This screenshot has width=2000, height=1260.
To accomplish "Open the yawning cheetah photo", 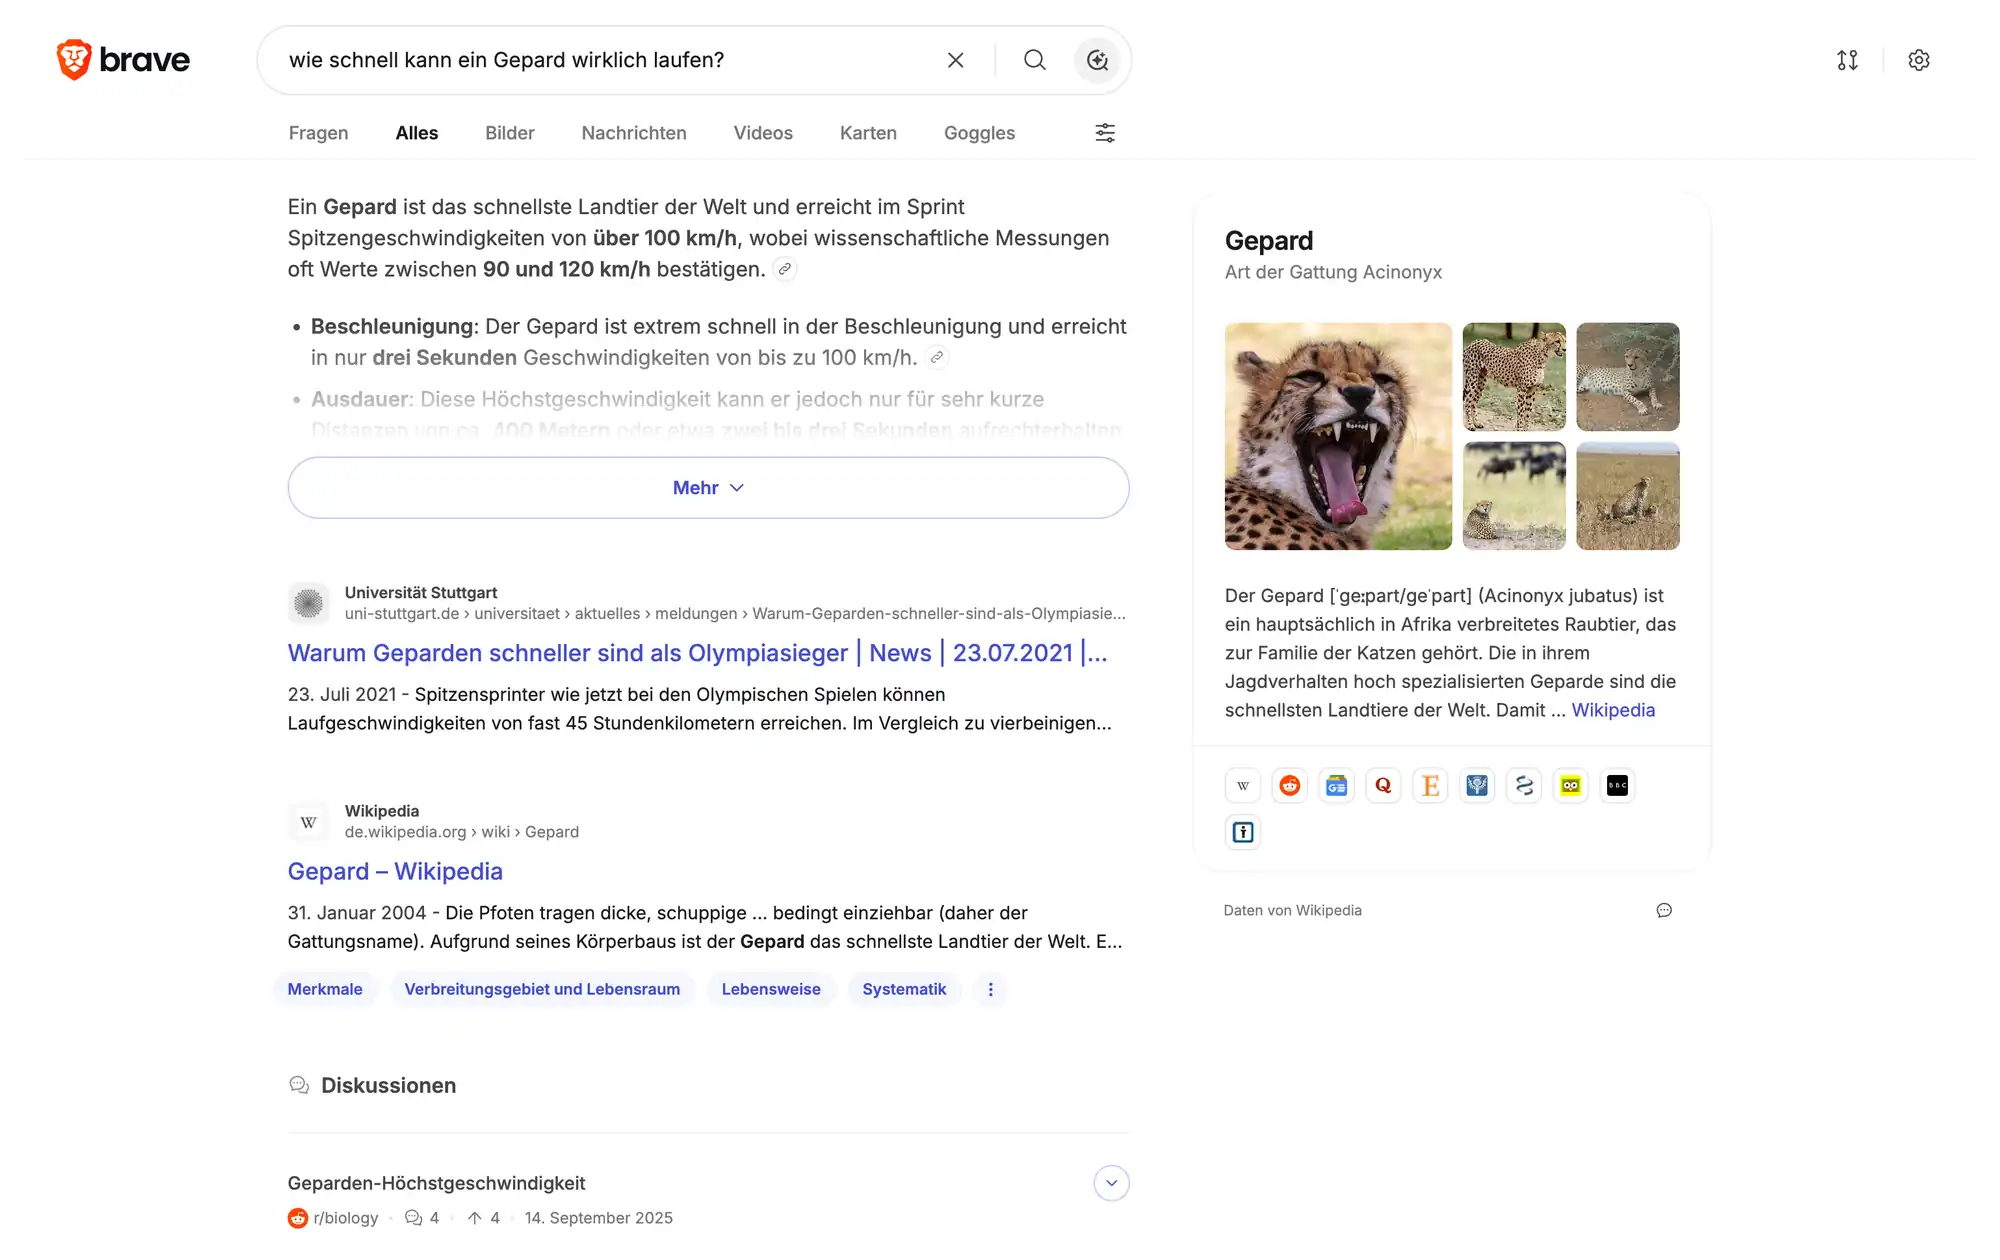I will pos(1338,436).
